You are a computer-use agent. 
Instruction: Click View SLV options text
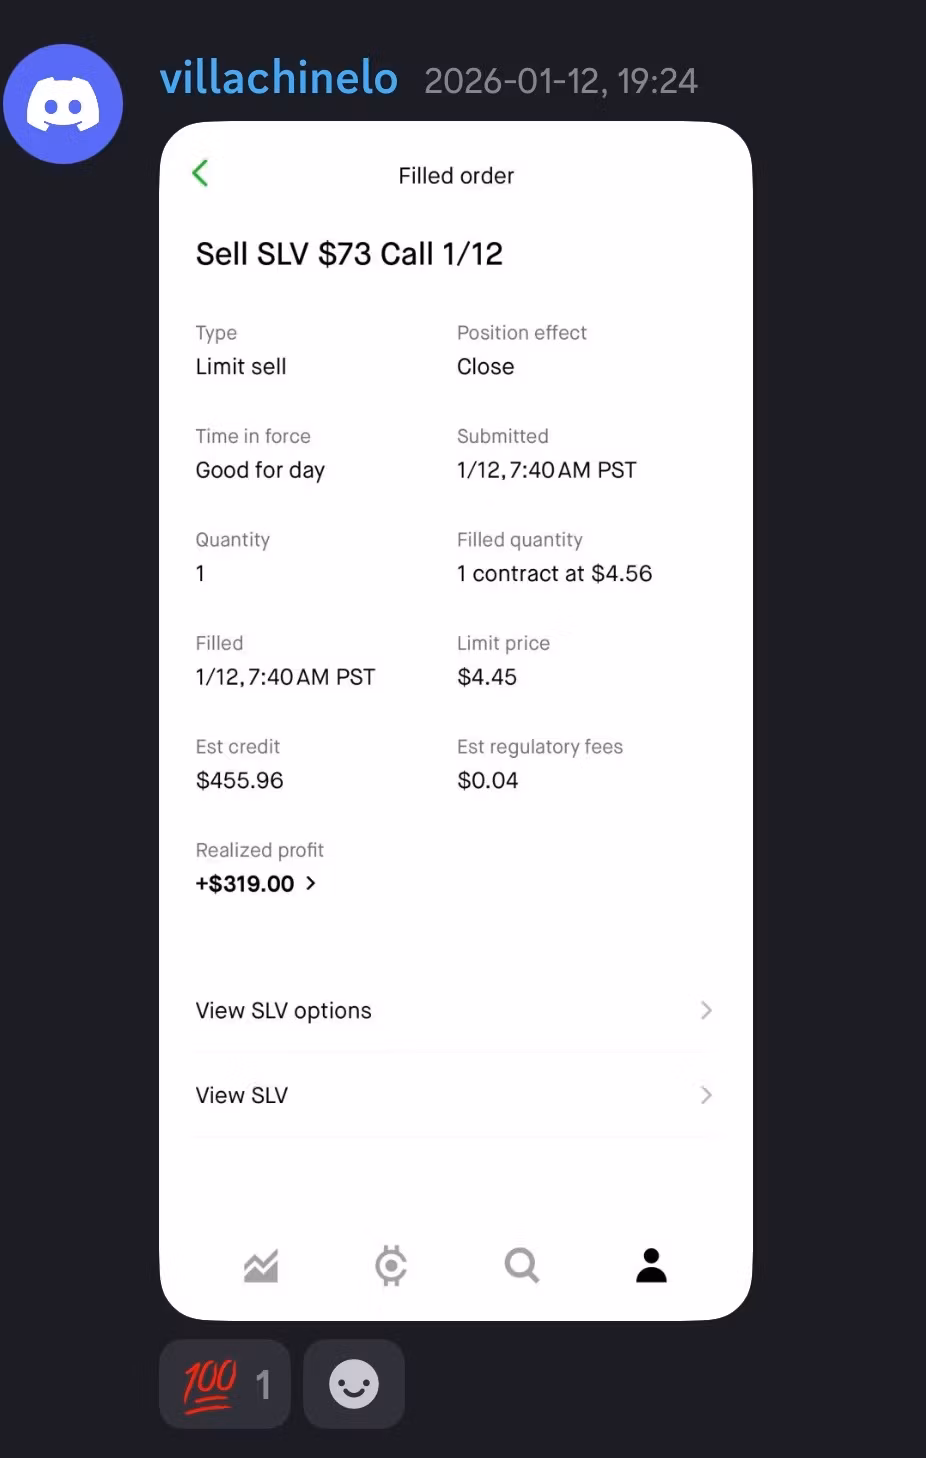[x=283, y=1011]
